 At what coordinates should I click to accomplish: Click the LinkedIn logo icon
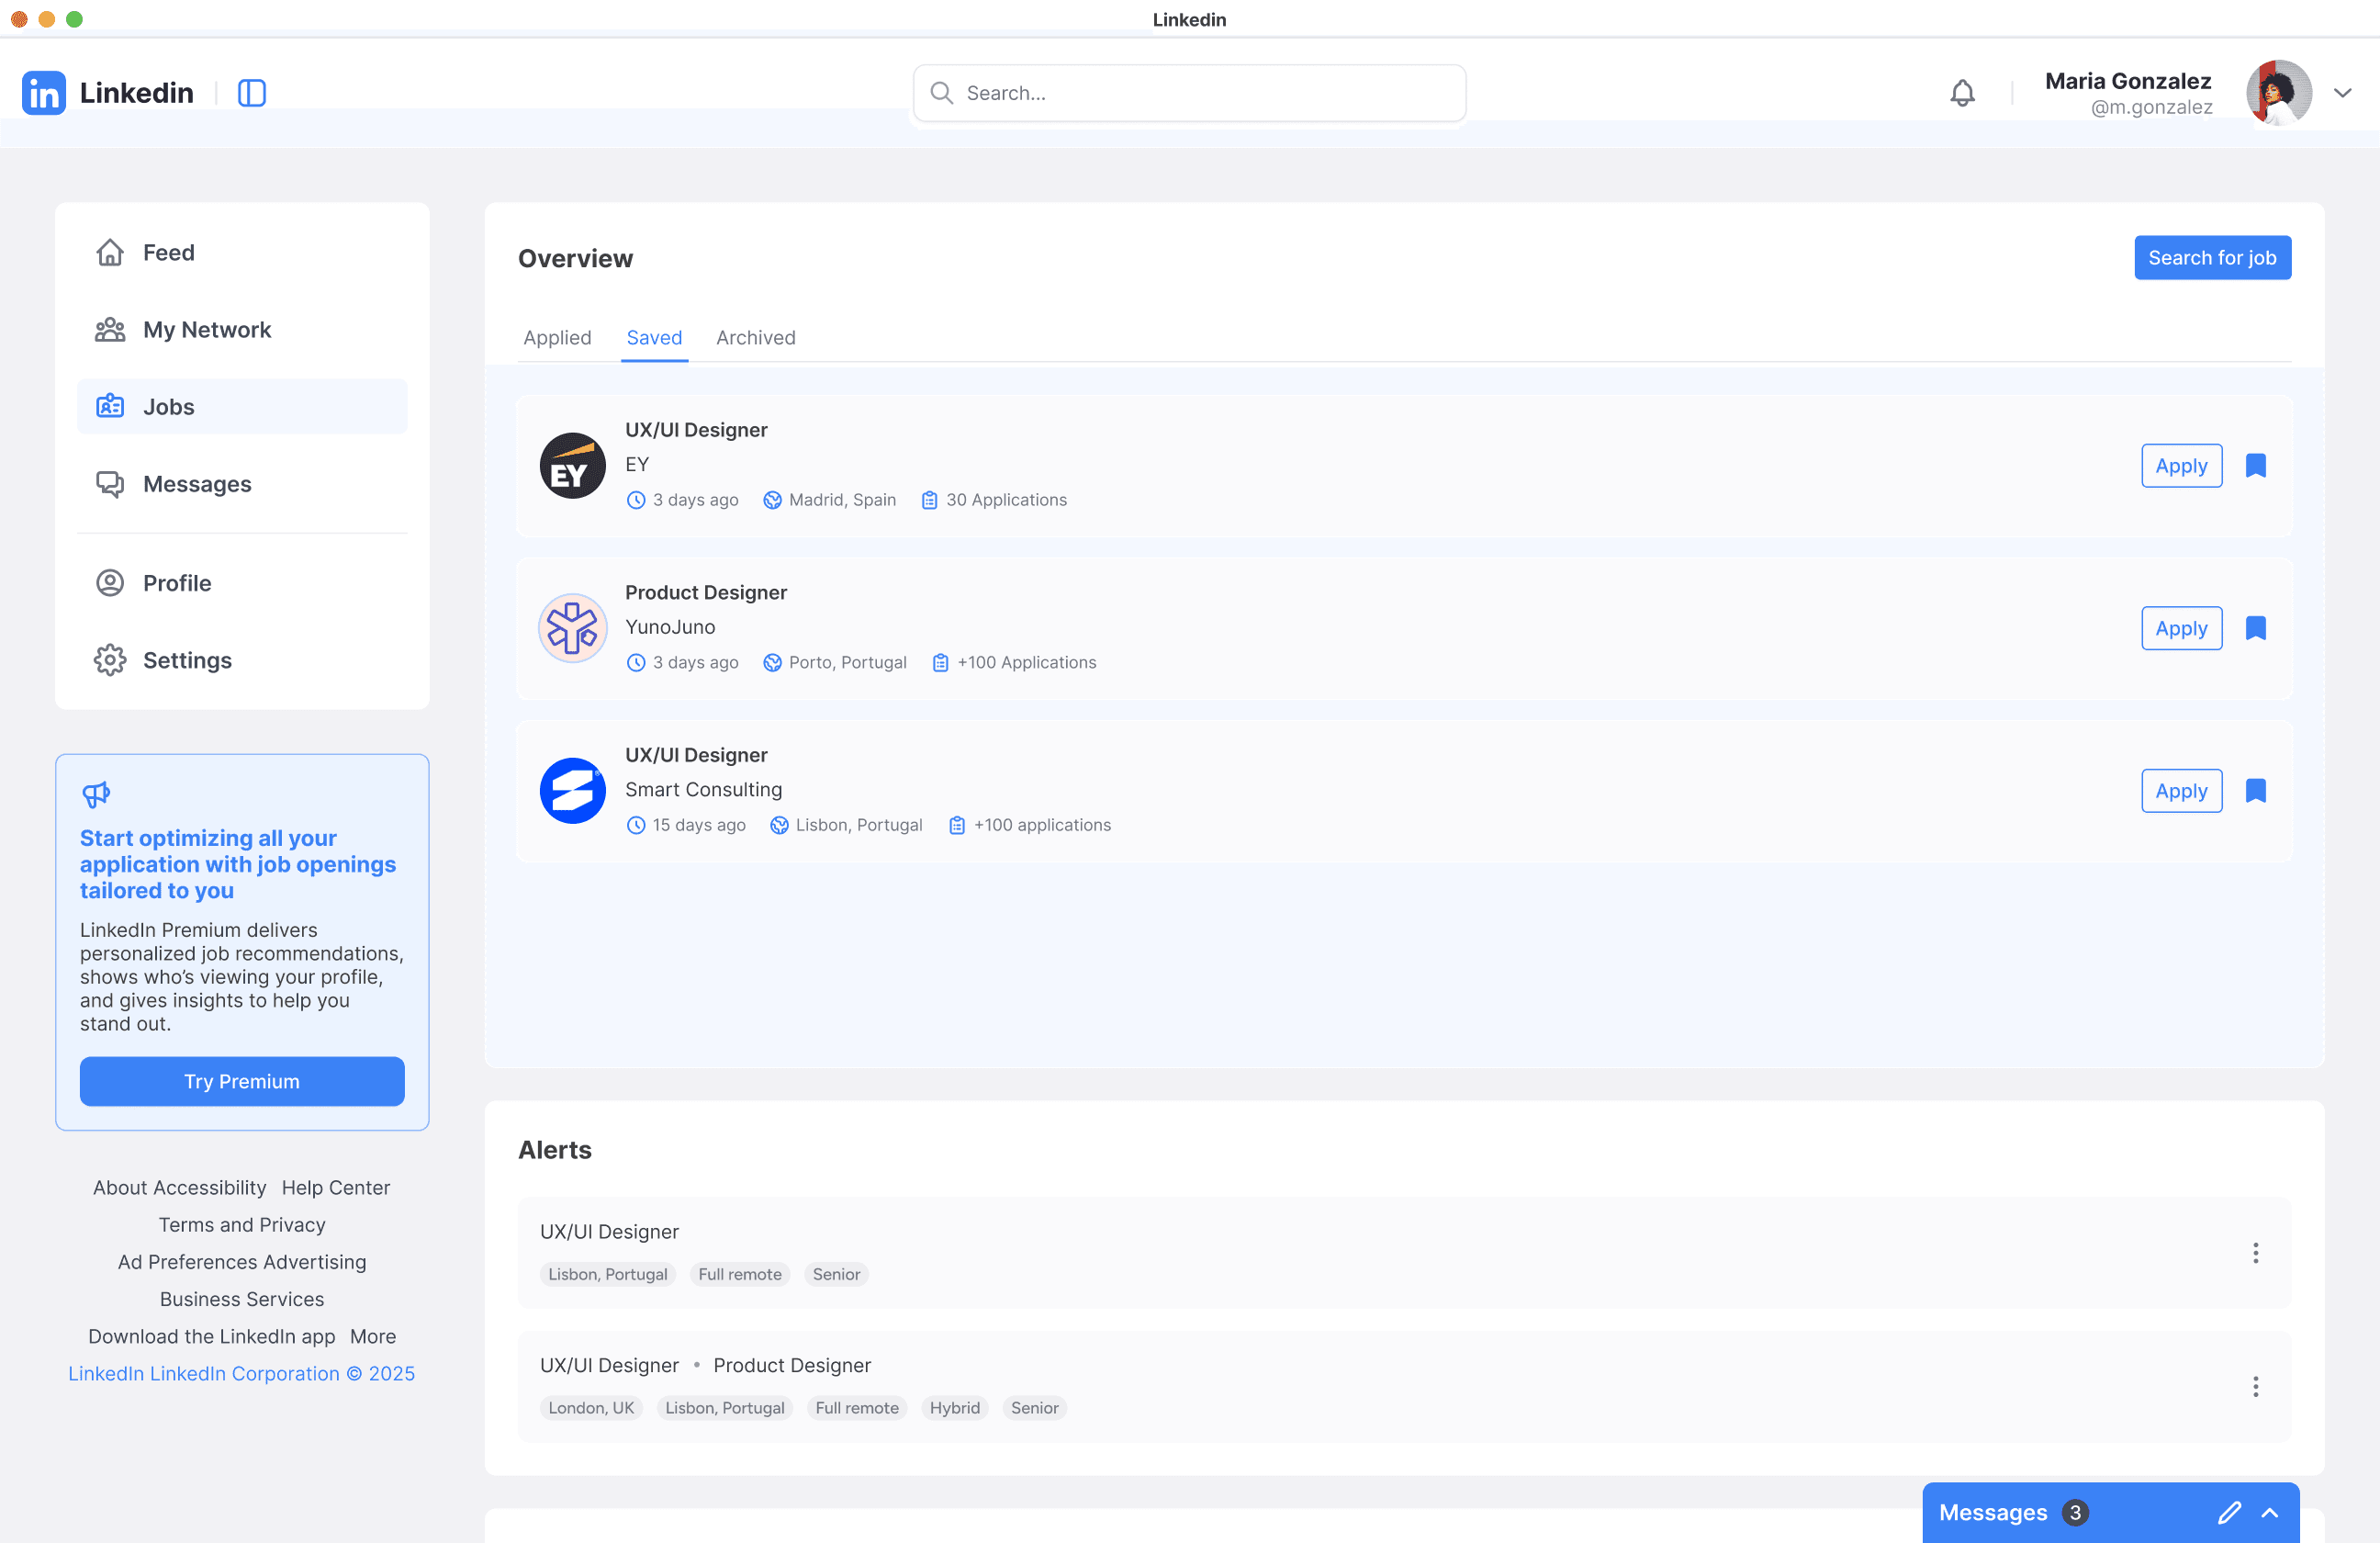(44, 93)
